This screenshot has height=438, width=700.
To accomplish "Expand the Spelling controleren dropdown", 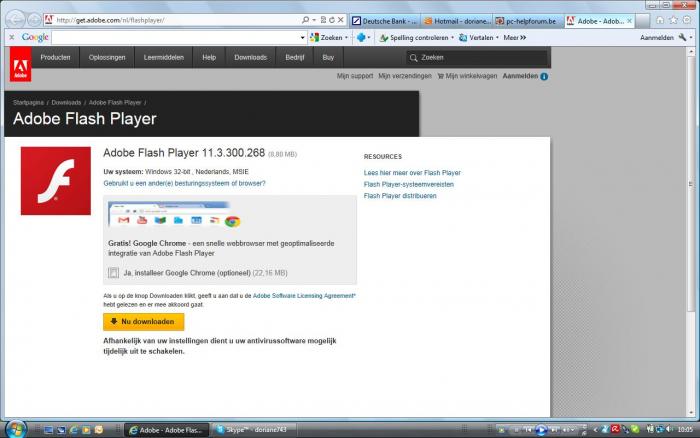I will click(452, 38).
